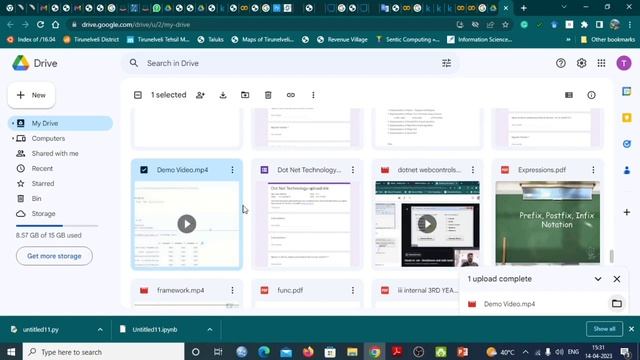Collapse the upload complete panel
Screen dimensions: 640x360
pos(598,279)
